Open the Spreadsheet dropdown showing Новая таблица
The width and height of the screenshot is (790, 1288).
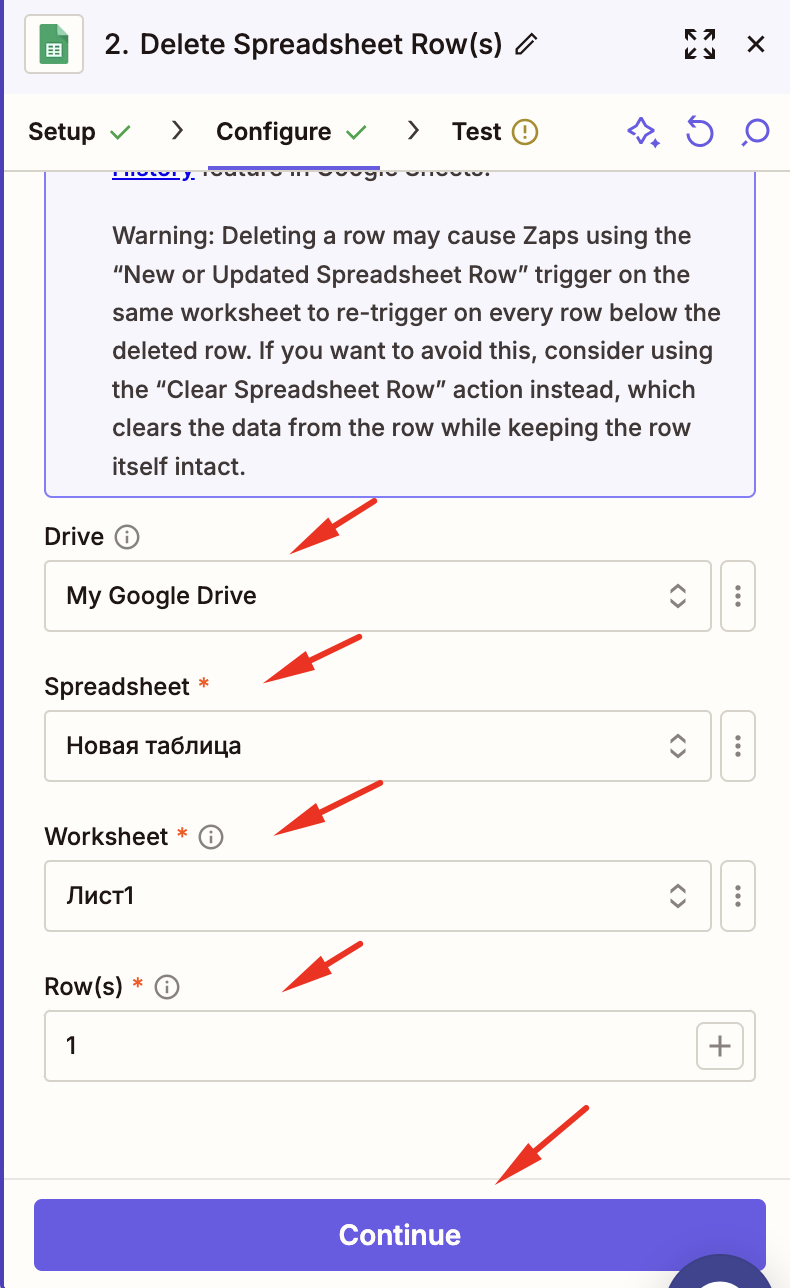click(x=377, y=746)
